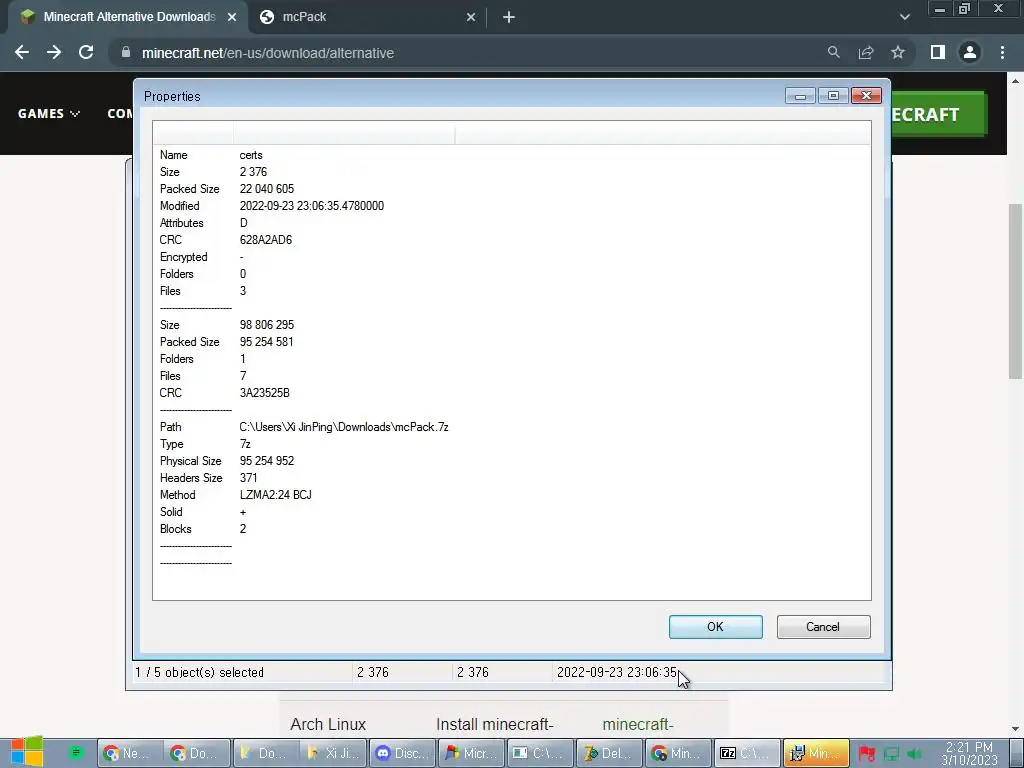This screenshot has height=768, width=1024.
Task: Click the 'Install minecraft-' text on page
Action: (494, 724)
